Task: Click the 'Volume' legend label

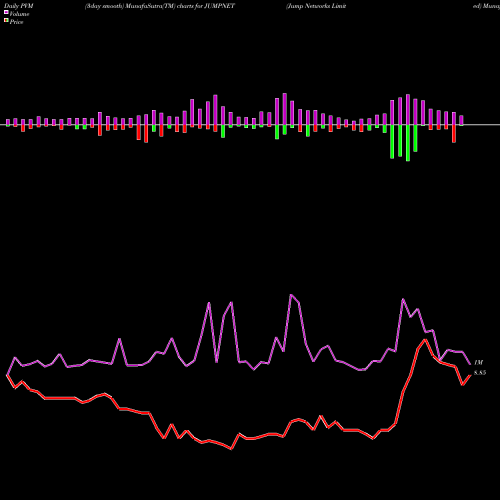Action: pos(19,14)
